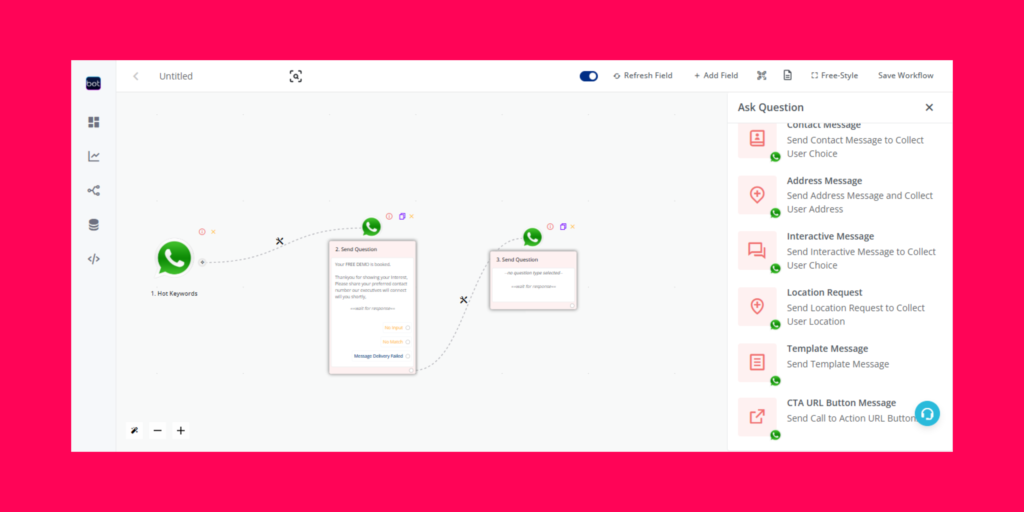The height and width of the screenshot is (512, 1024).
Task: Zoom out canvas with minus button
Action: pyautogui.click(x=157, y=430)
